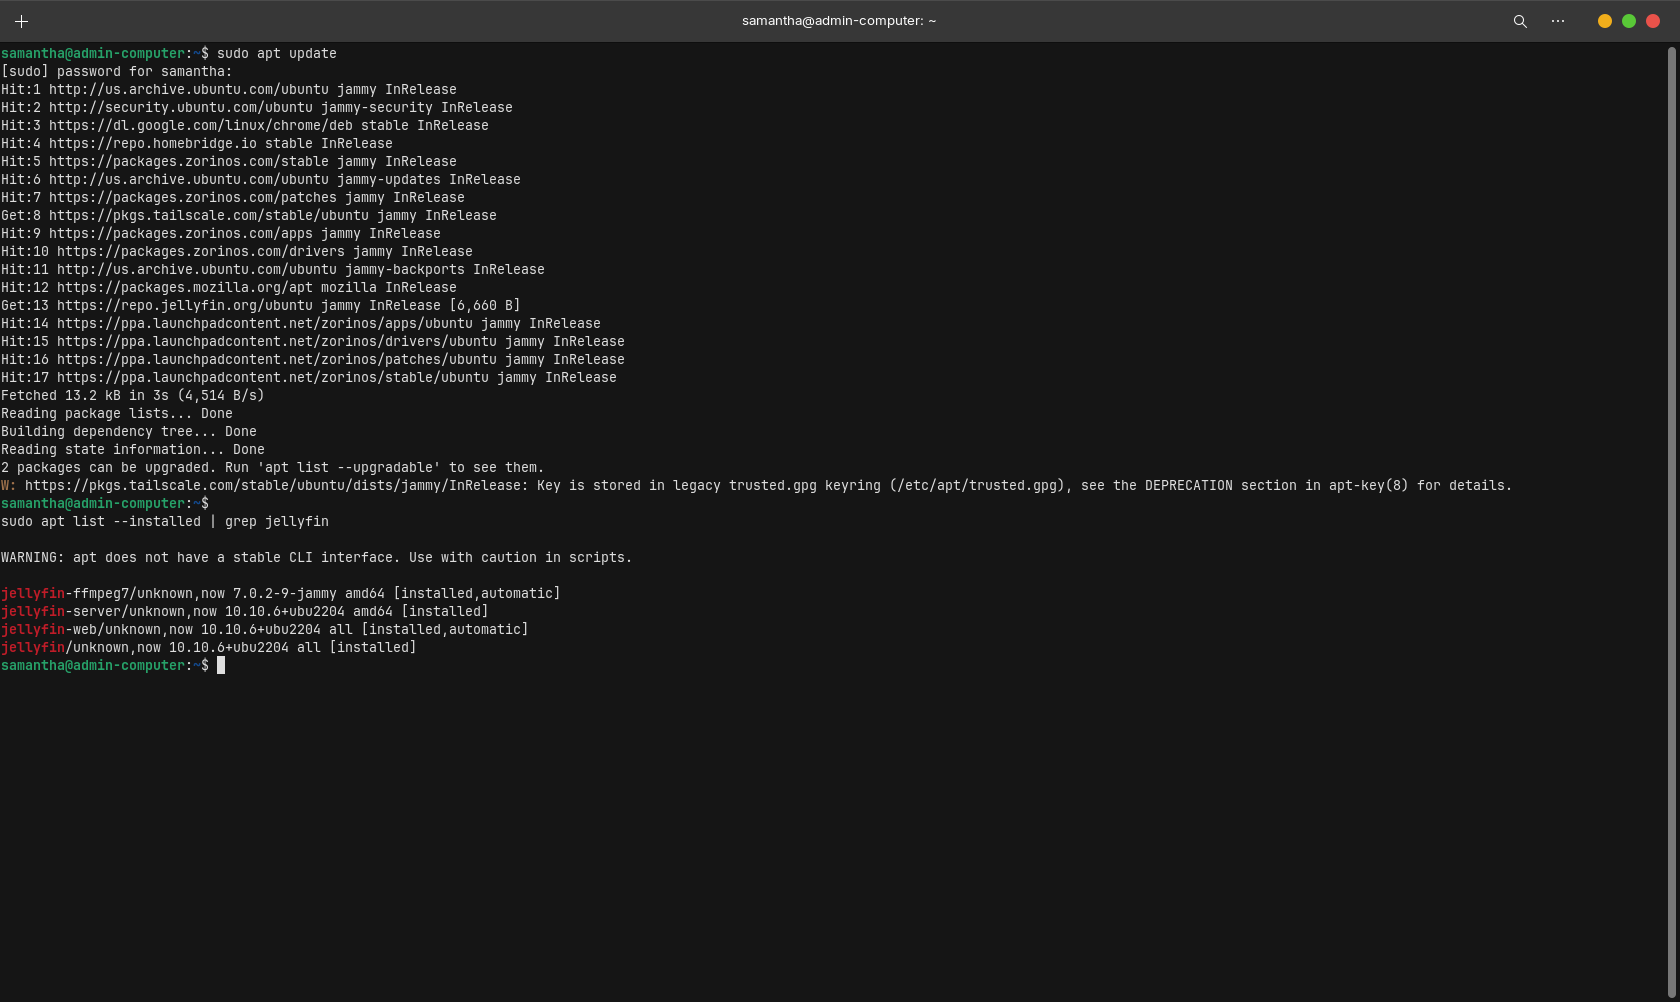Viewport: 1680px width, 1002px height.
Task: Open the three-dot more options menu
Action: click(1558, 21)
